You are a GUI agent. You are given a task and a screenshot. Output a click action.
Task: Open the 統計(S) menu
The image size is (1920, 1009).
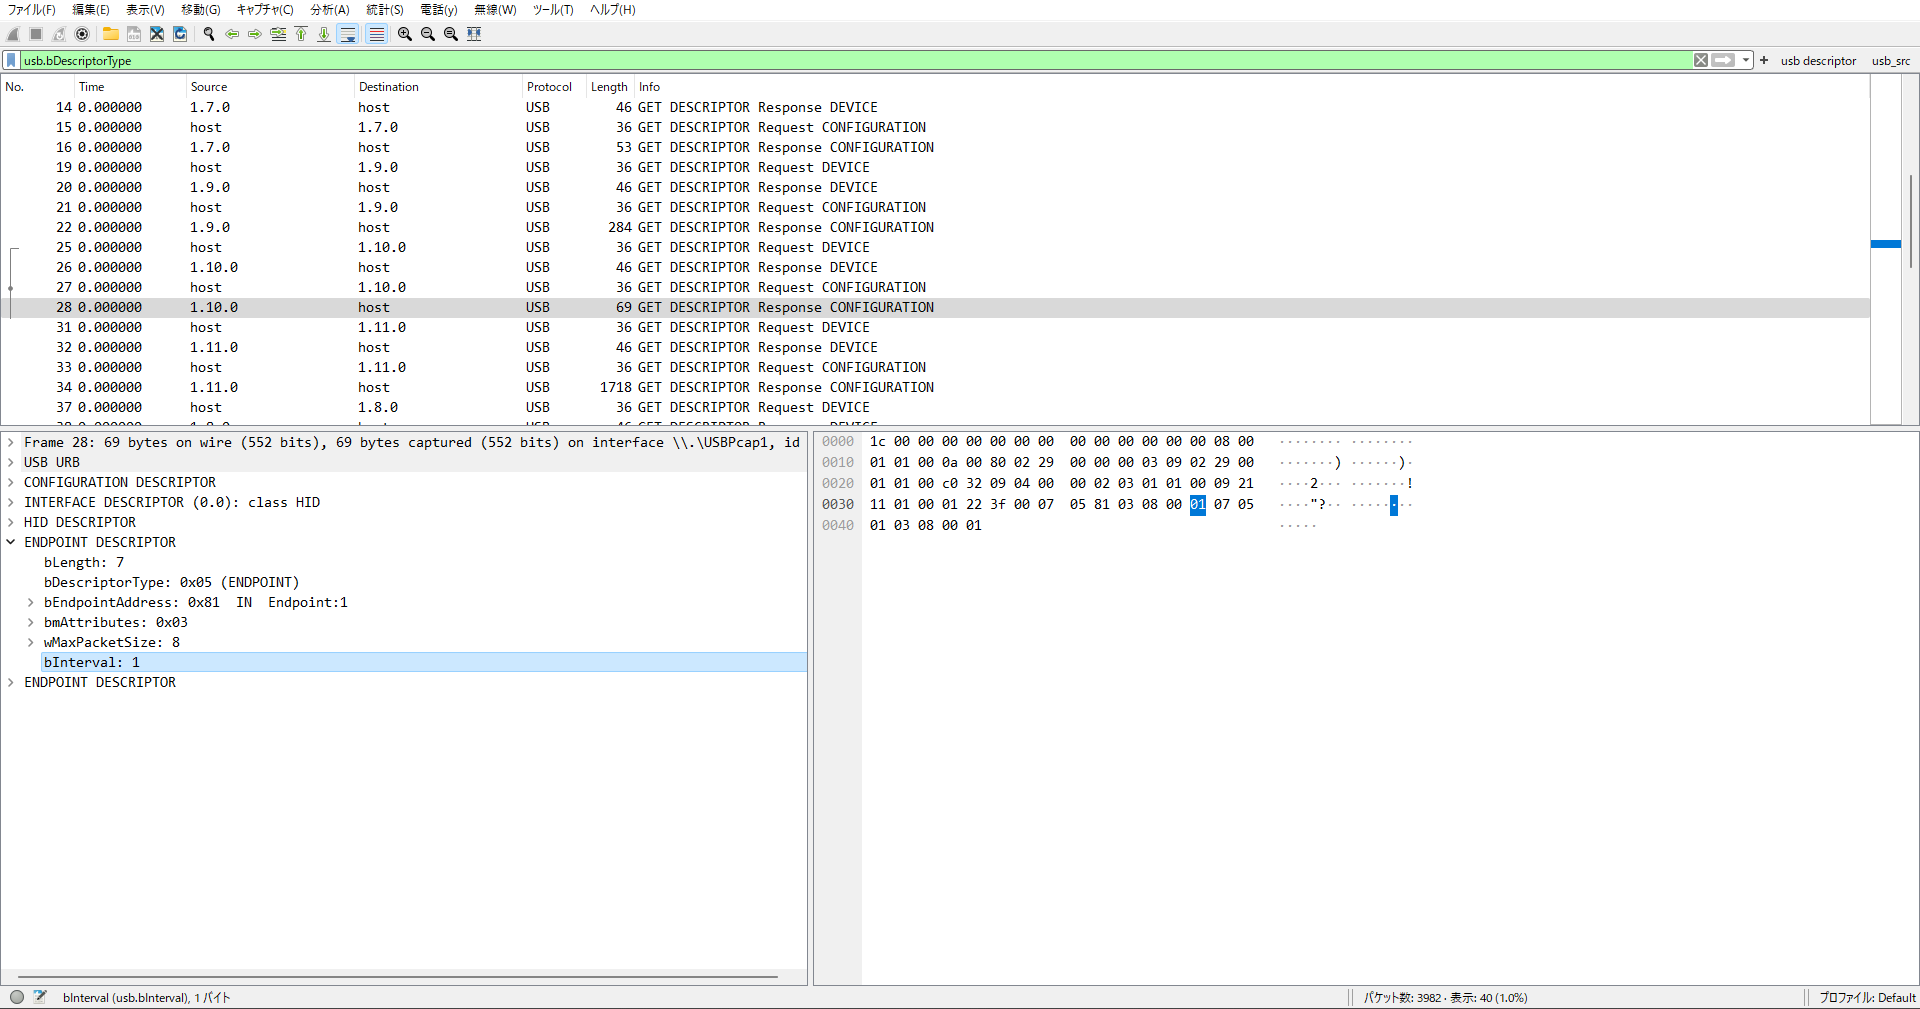point(384,10)
